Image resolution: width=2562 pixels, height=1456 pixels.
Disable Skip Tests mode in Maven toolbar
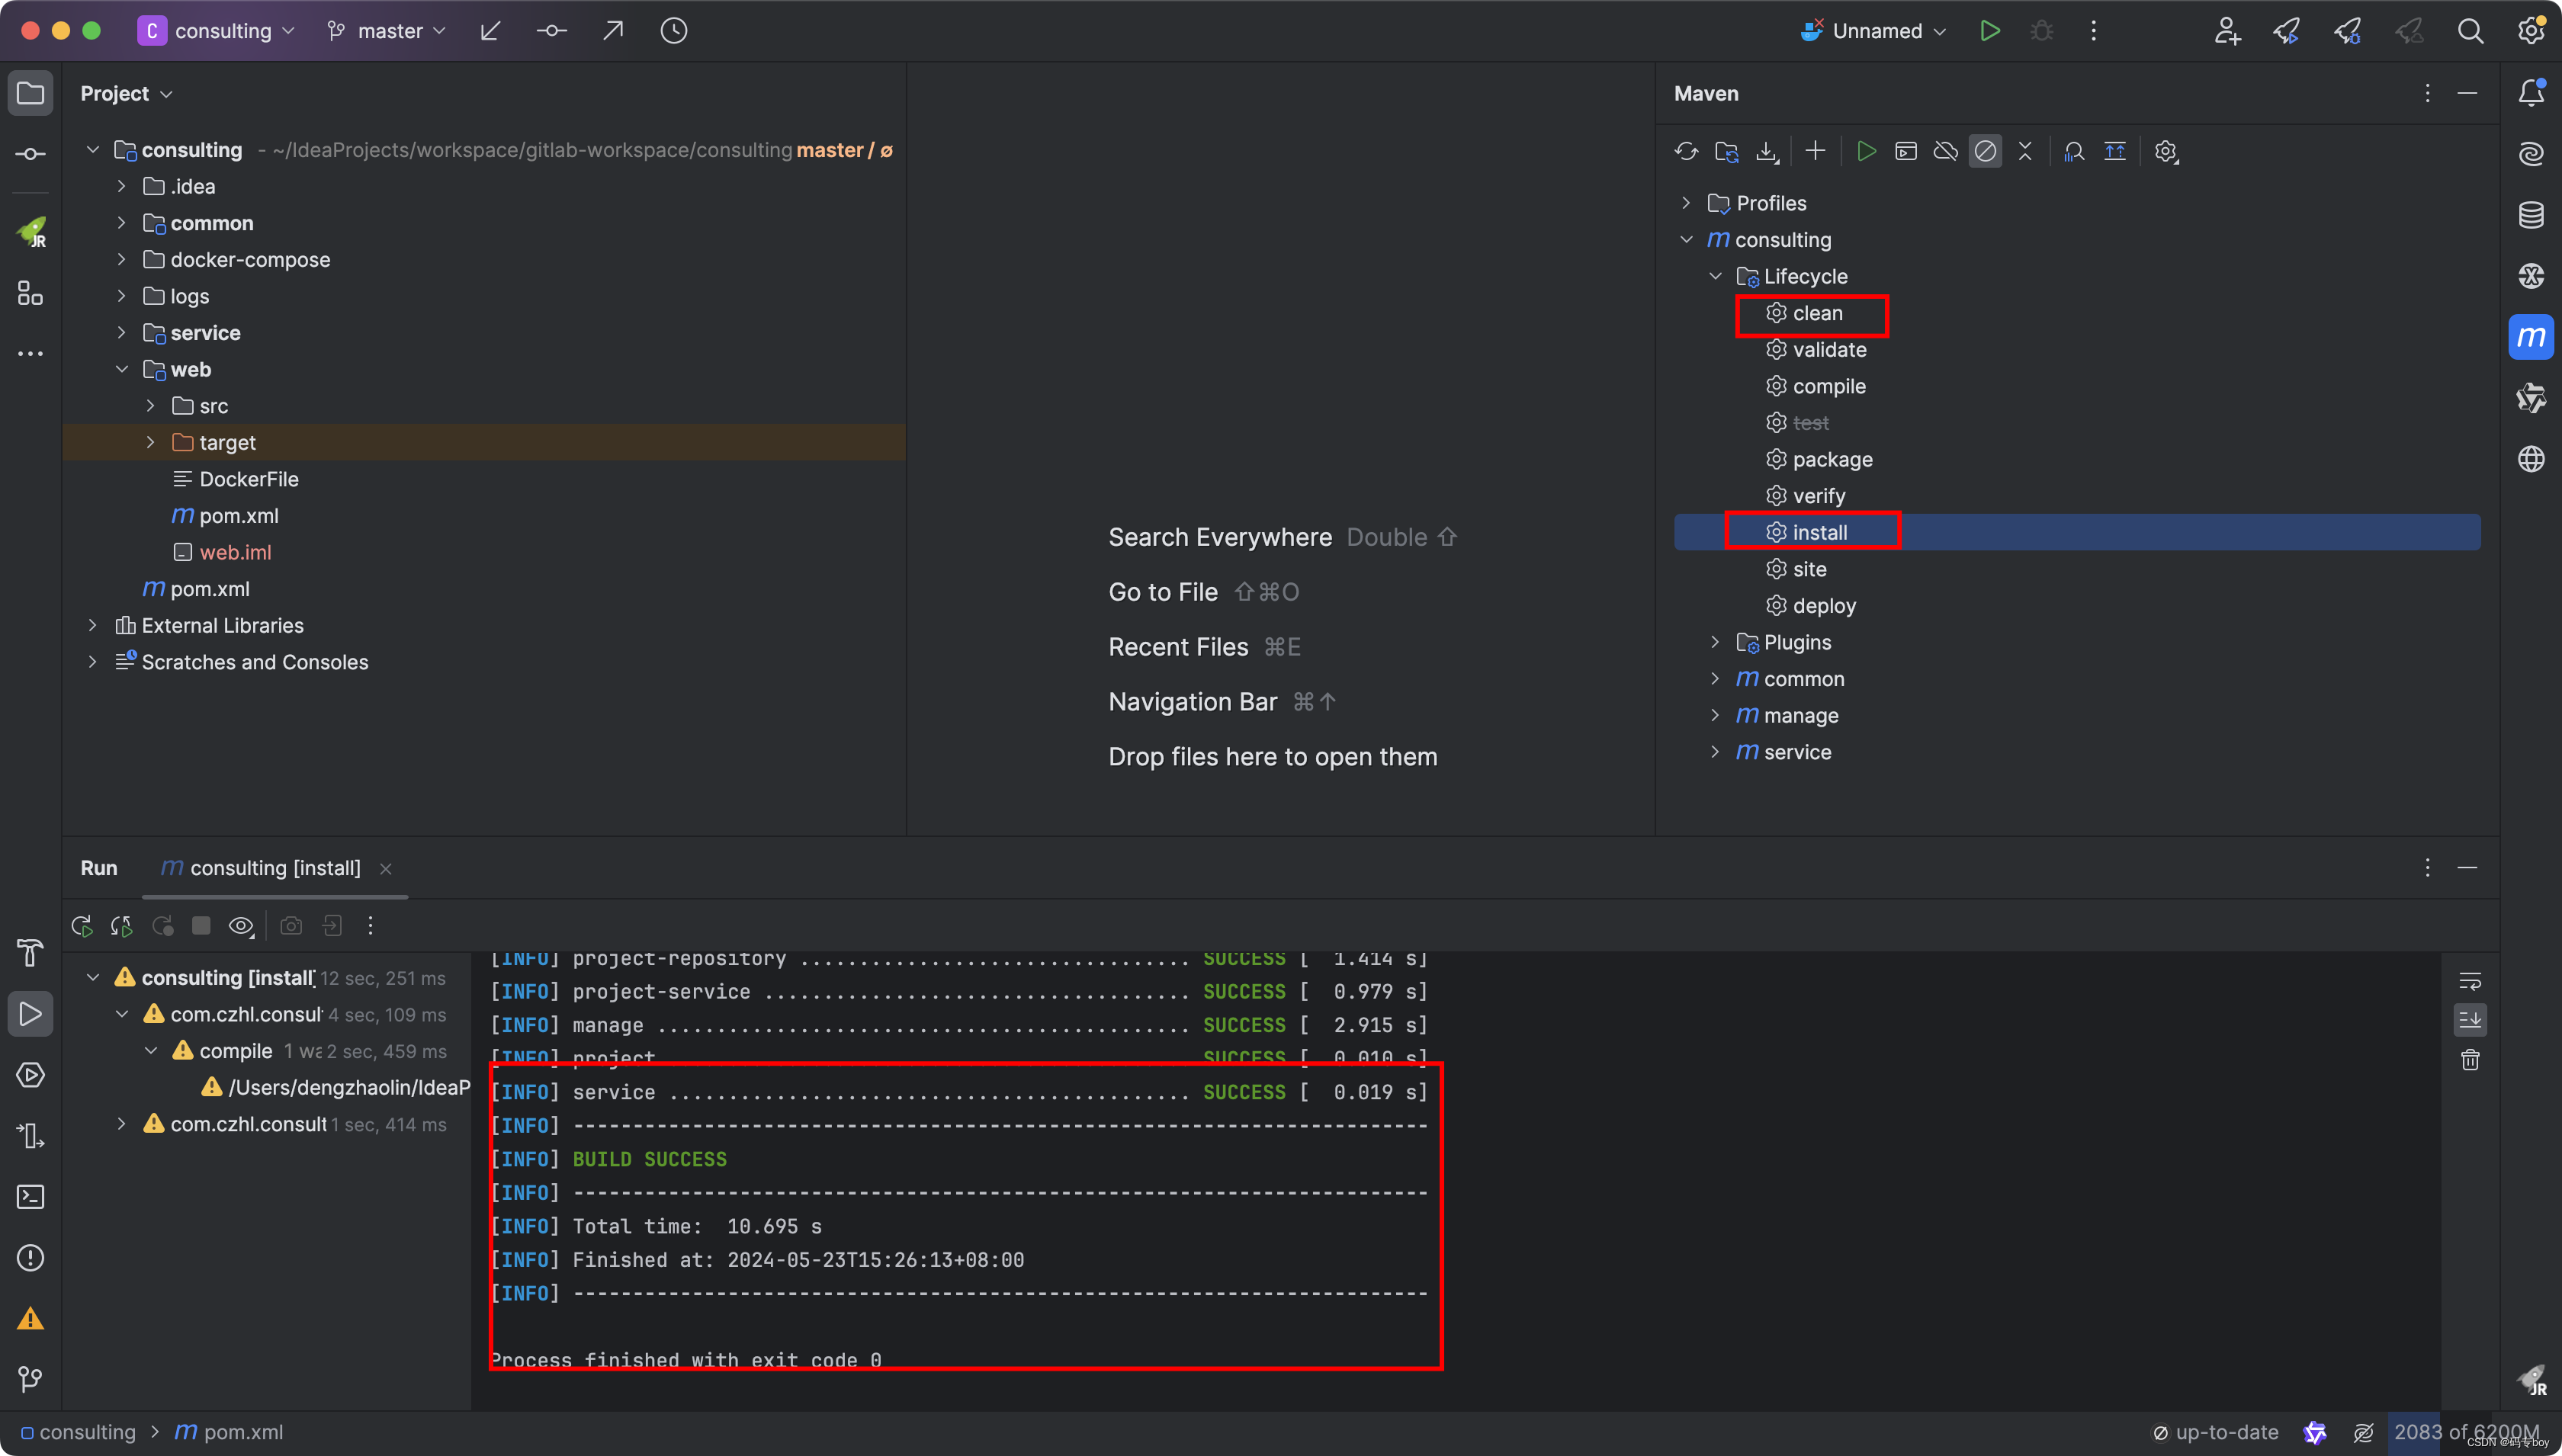[1985, 151]
